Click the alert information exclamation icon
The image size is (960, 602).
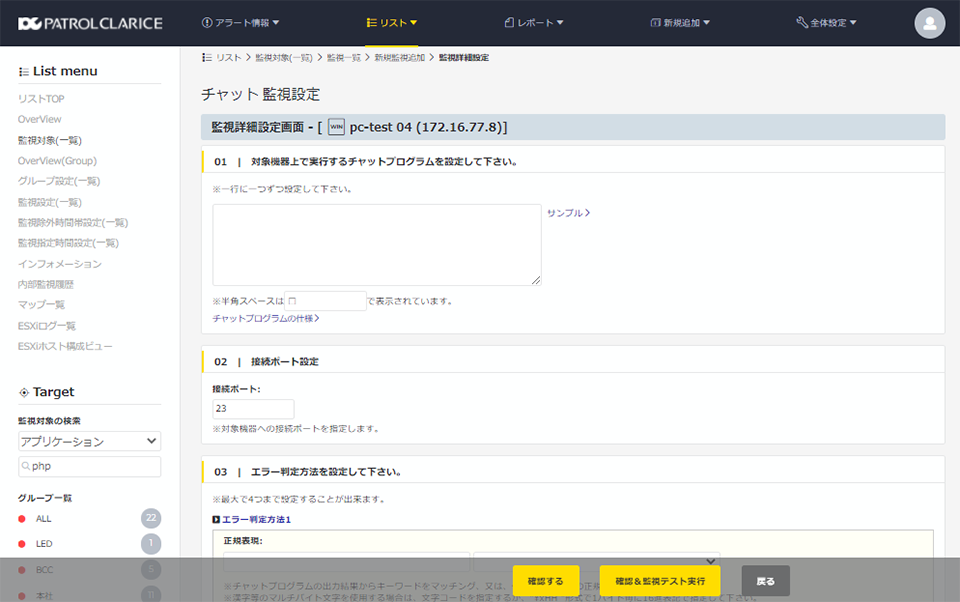(x=207, y=23)
